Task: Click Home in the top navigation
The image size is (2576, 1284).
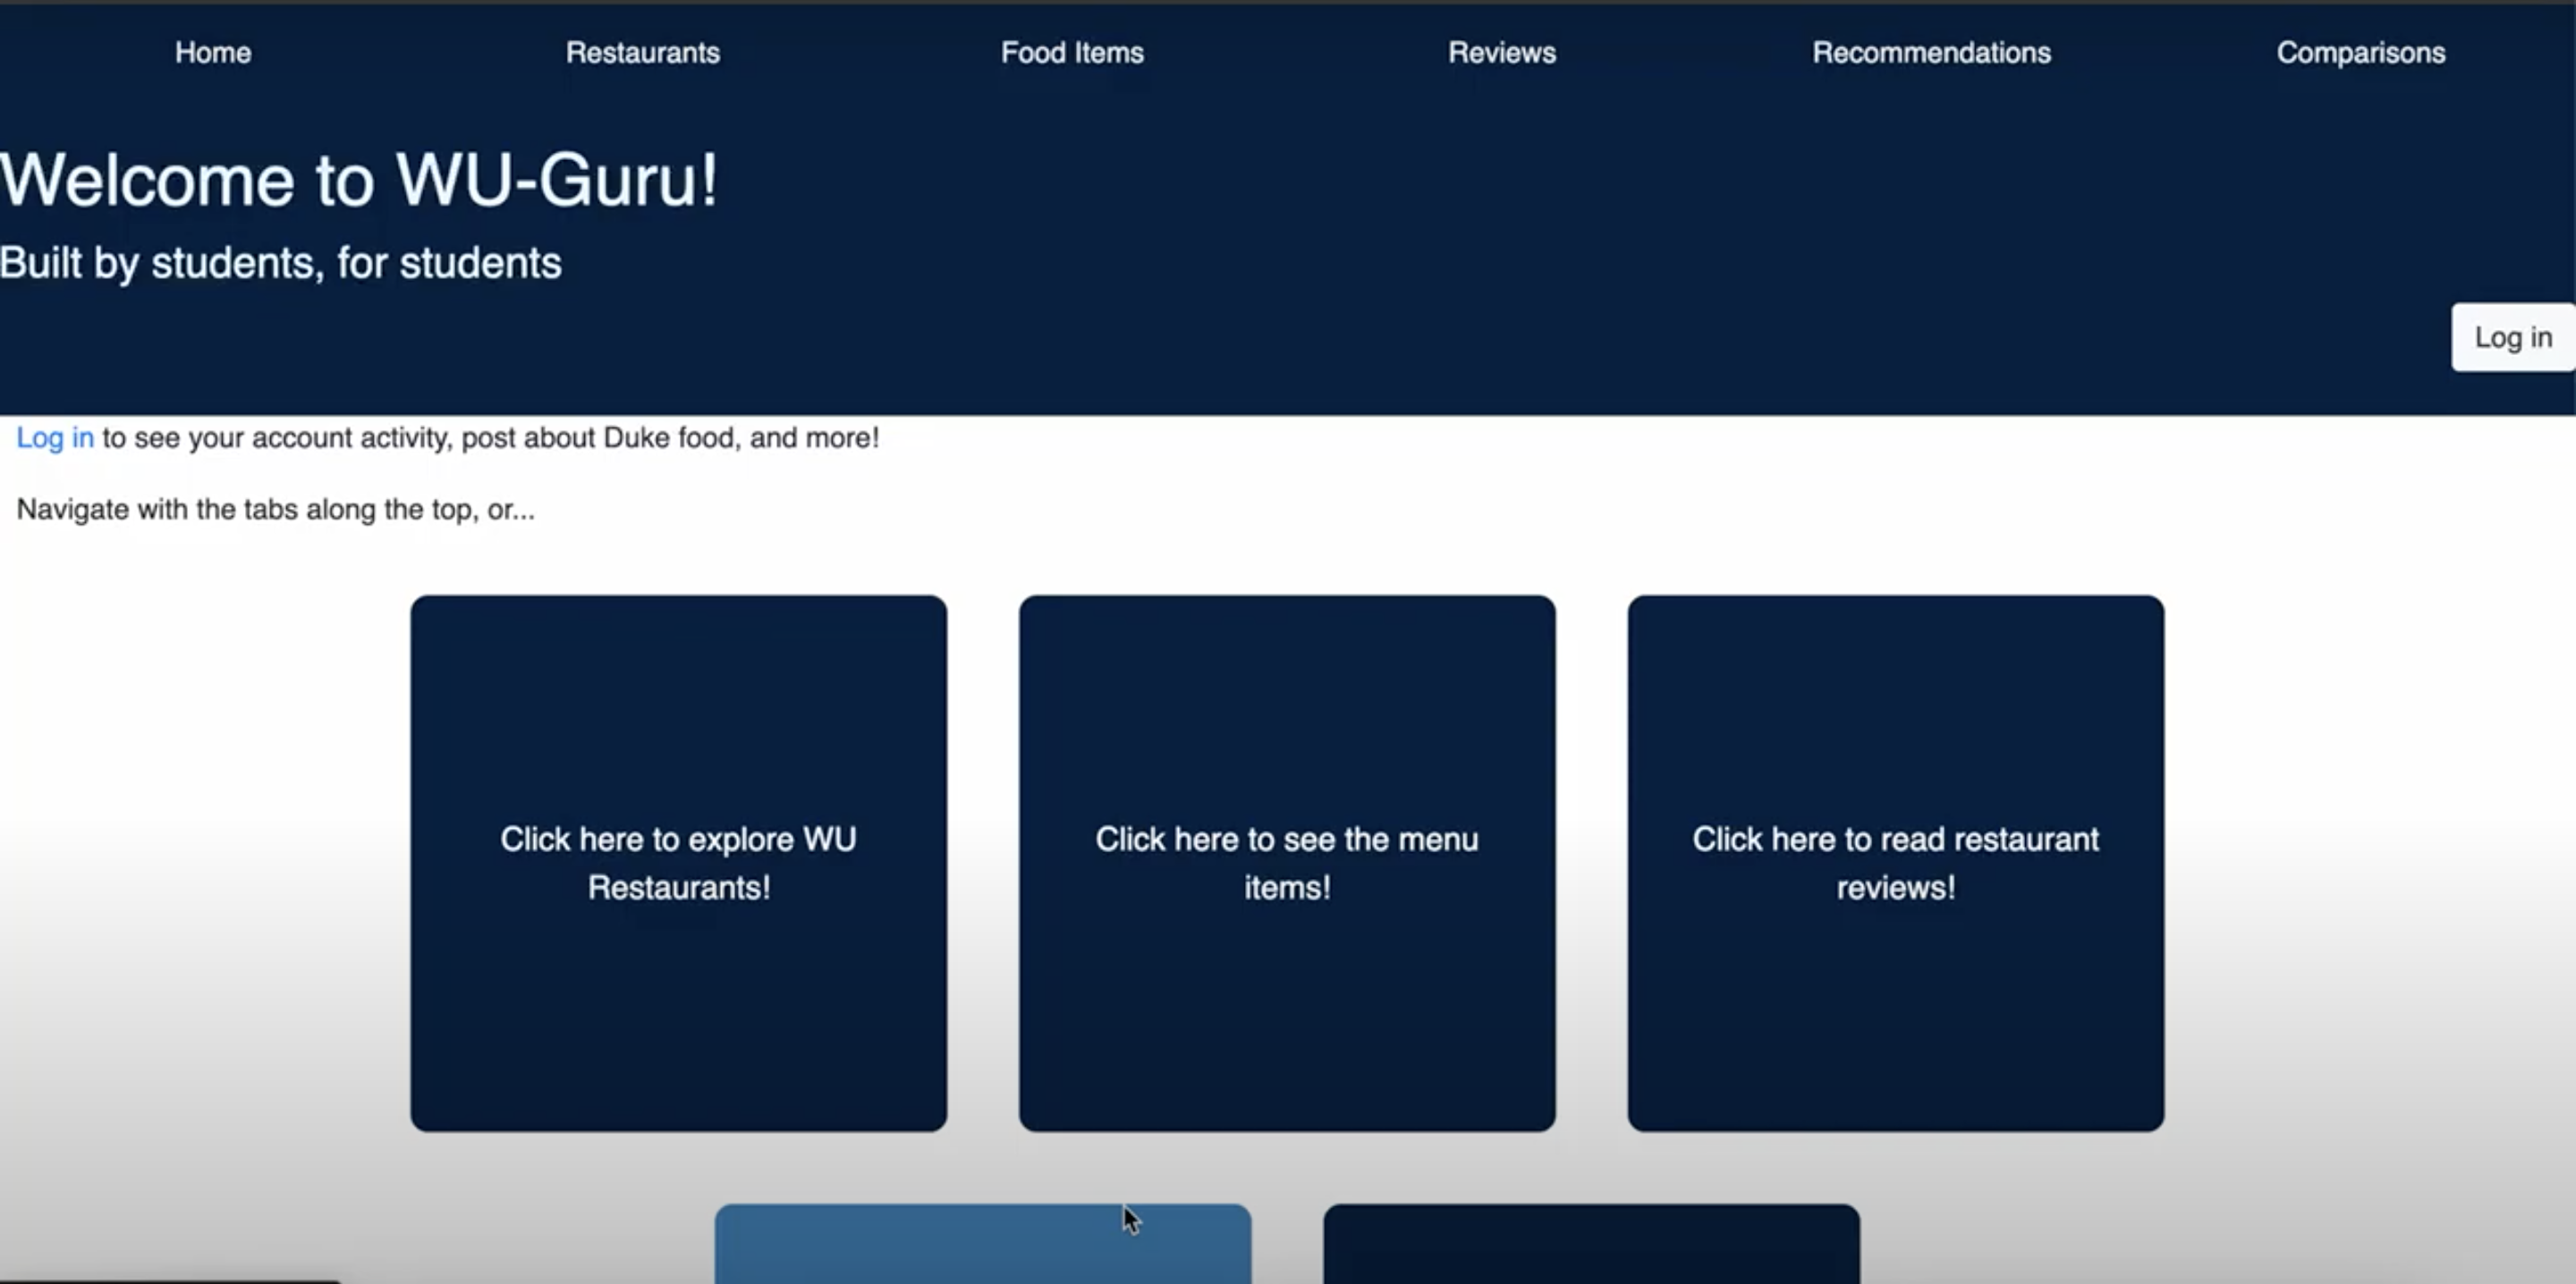Action: click(x=212, y=52)
